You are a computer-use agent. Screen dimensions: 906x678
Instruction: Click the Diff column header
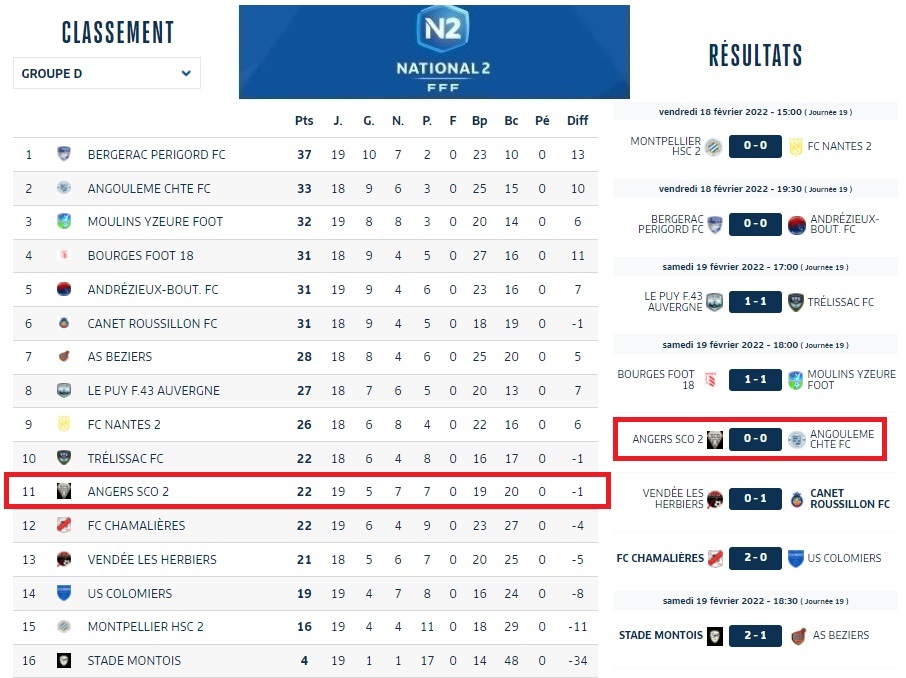pyautogui.click(x=578, y=121)
